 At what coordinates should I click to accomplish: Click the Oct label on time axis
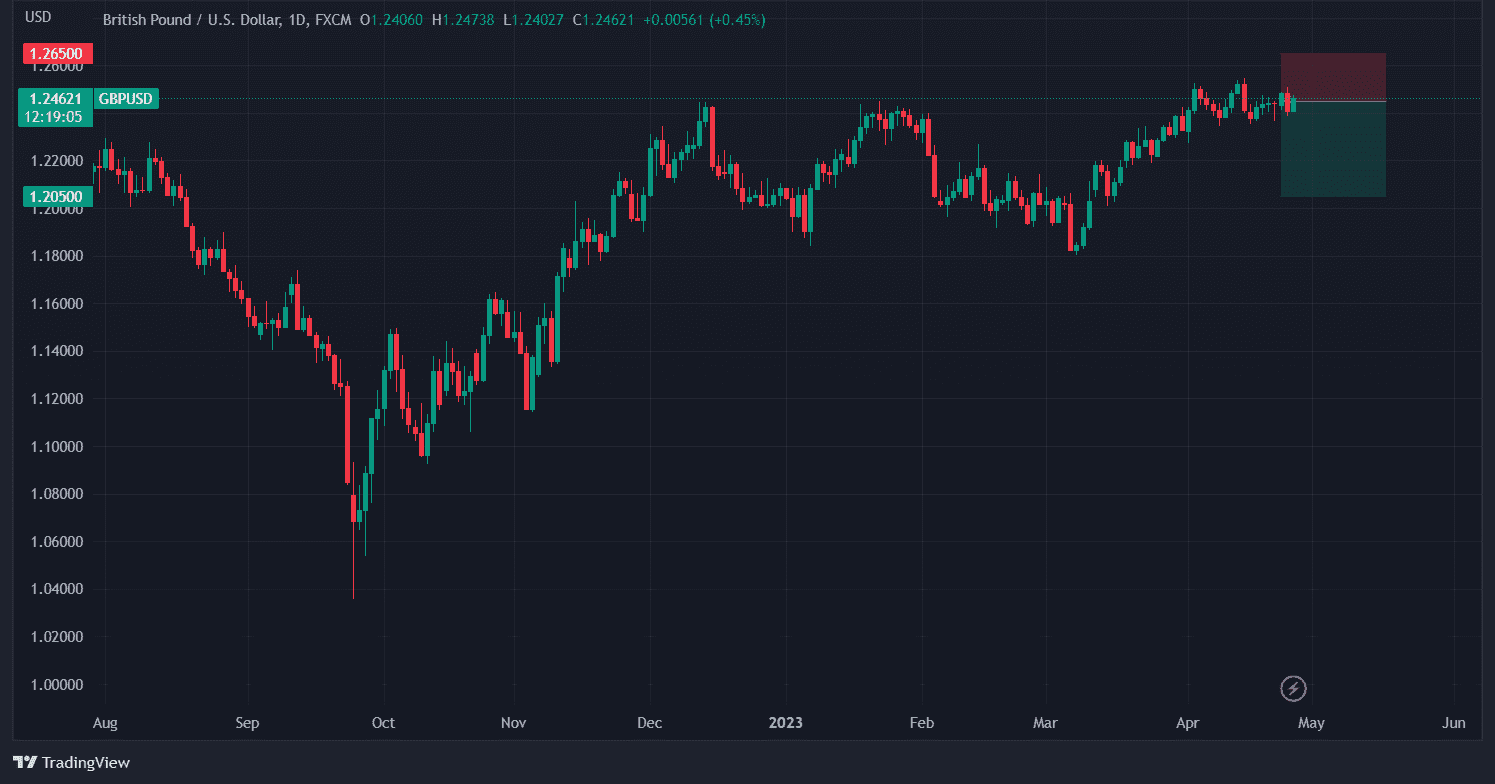(383, 723)
